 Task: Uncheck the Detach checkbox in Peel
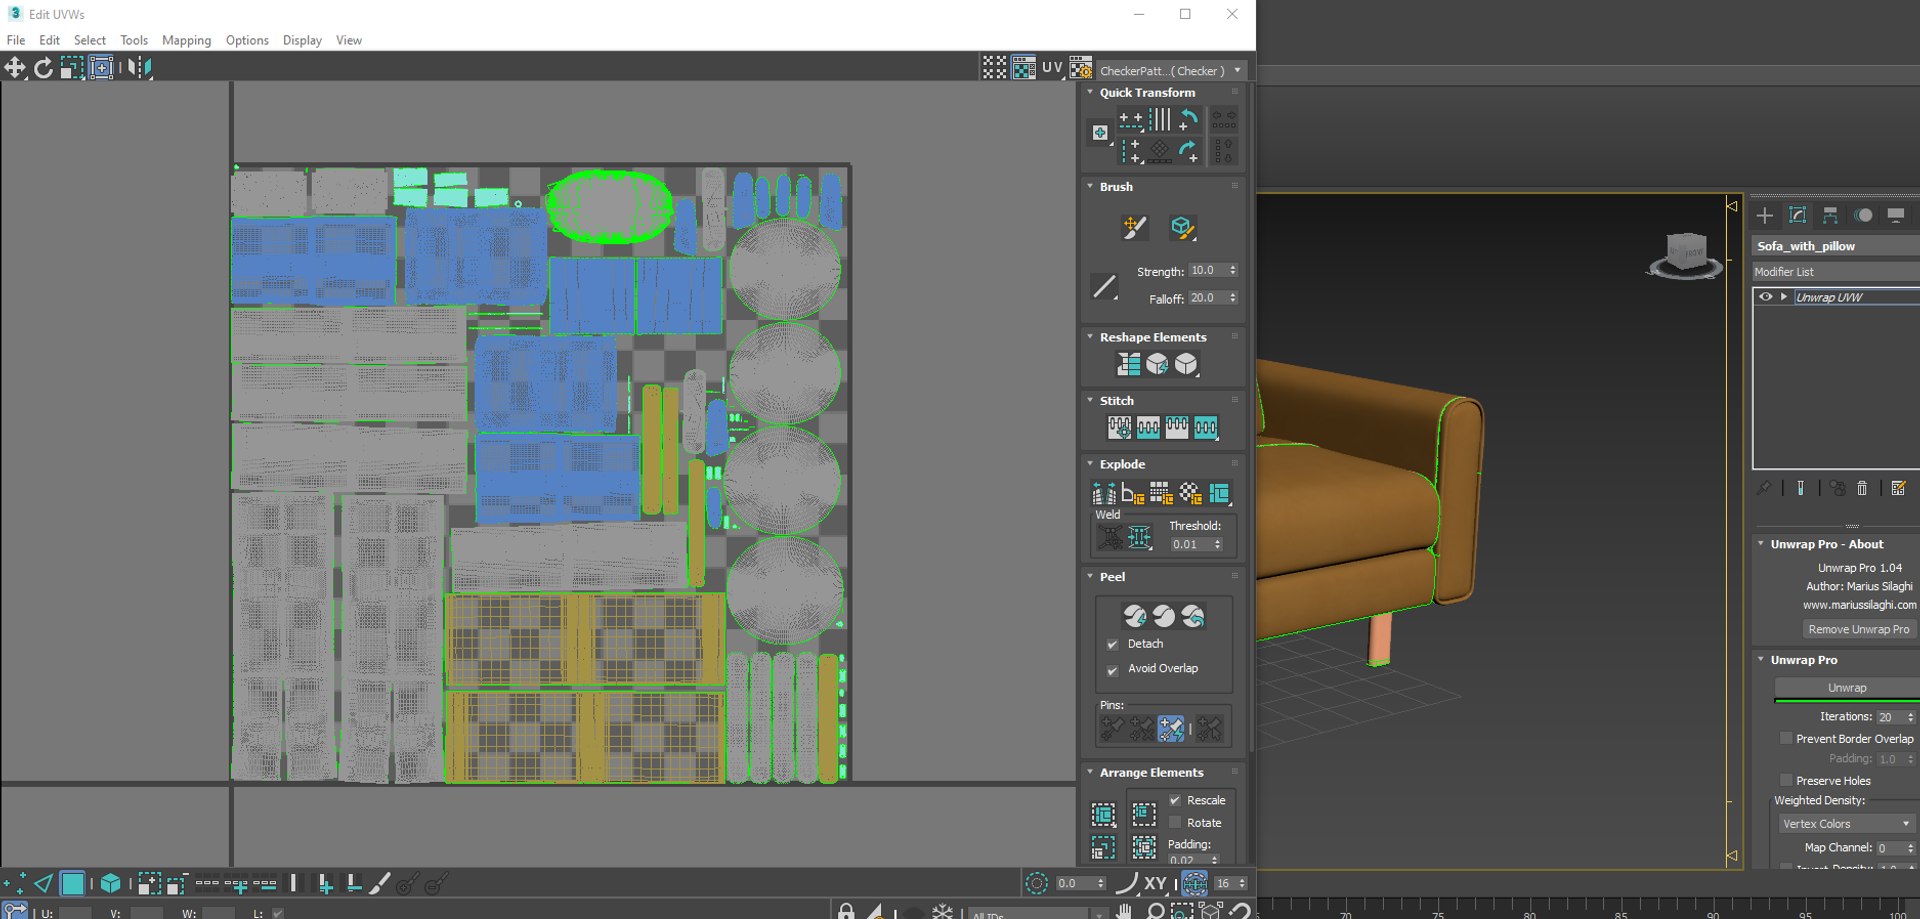tap(1112, 645)
